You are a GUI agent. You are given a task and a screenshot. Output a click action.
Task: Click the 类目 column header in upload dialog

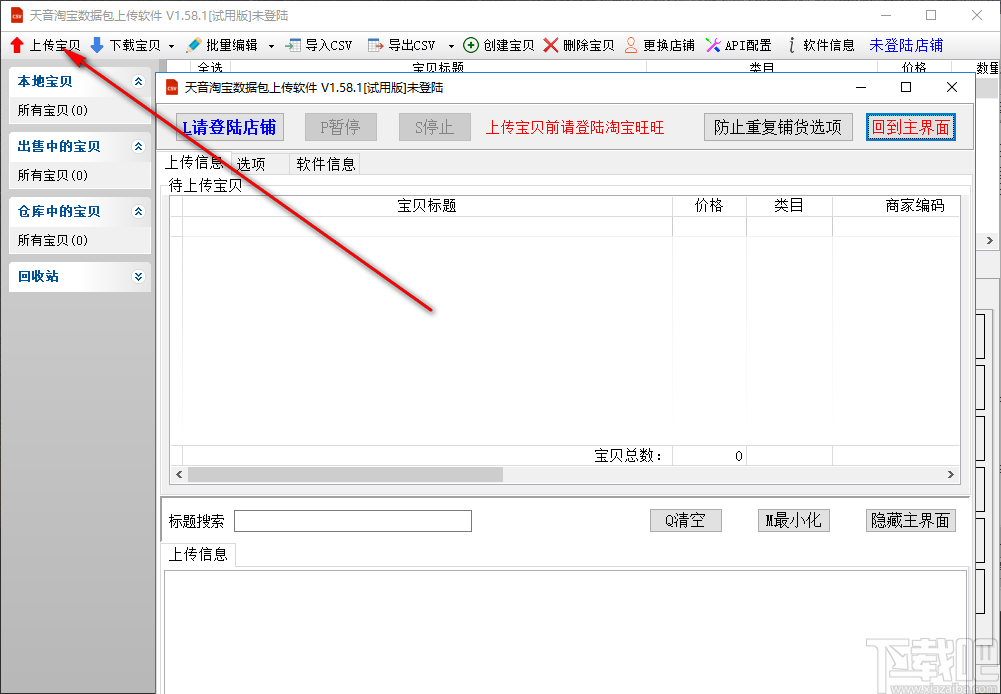coord(789,206)
